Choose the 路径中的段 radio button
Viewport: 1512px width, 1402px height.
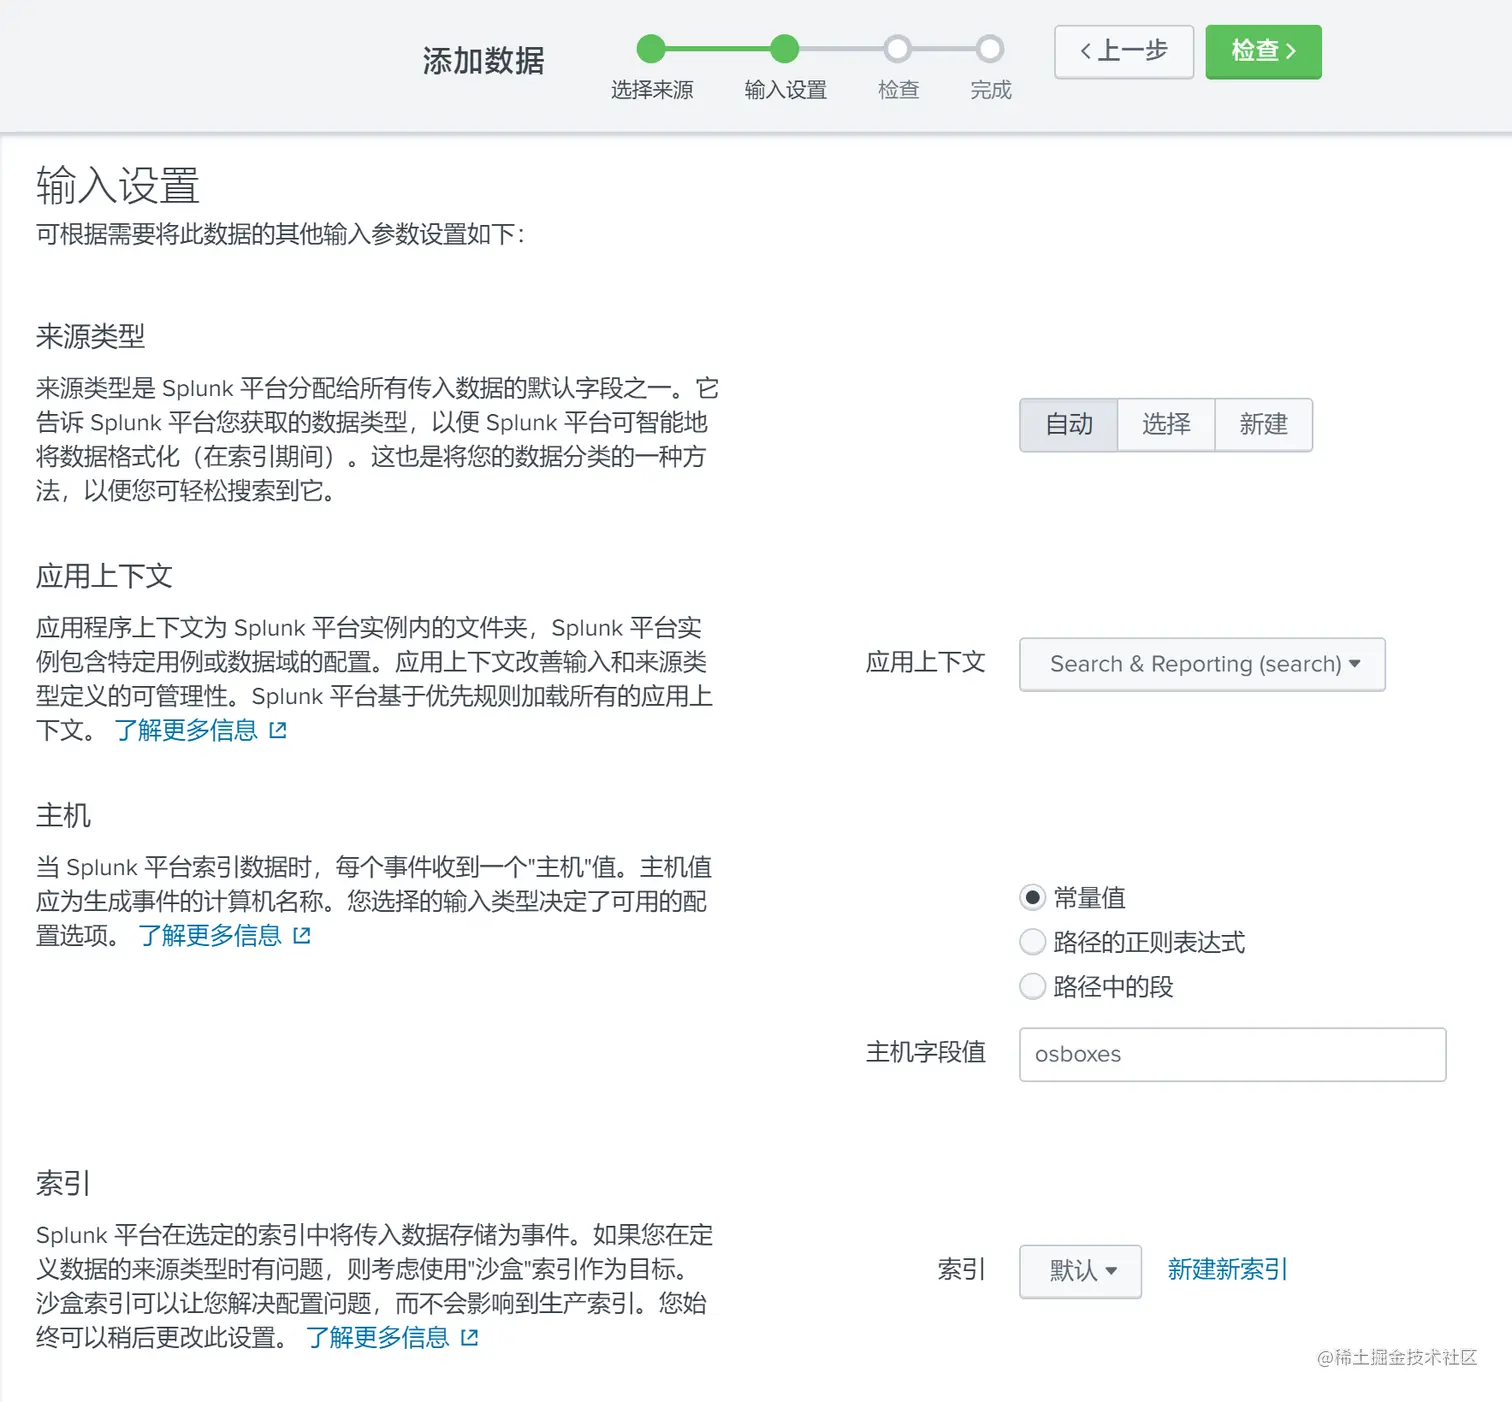pos(1032,987)
